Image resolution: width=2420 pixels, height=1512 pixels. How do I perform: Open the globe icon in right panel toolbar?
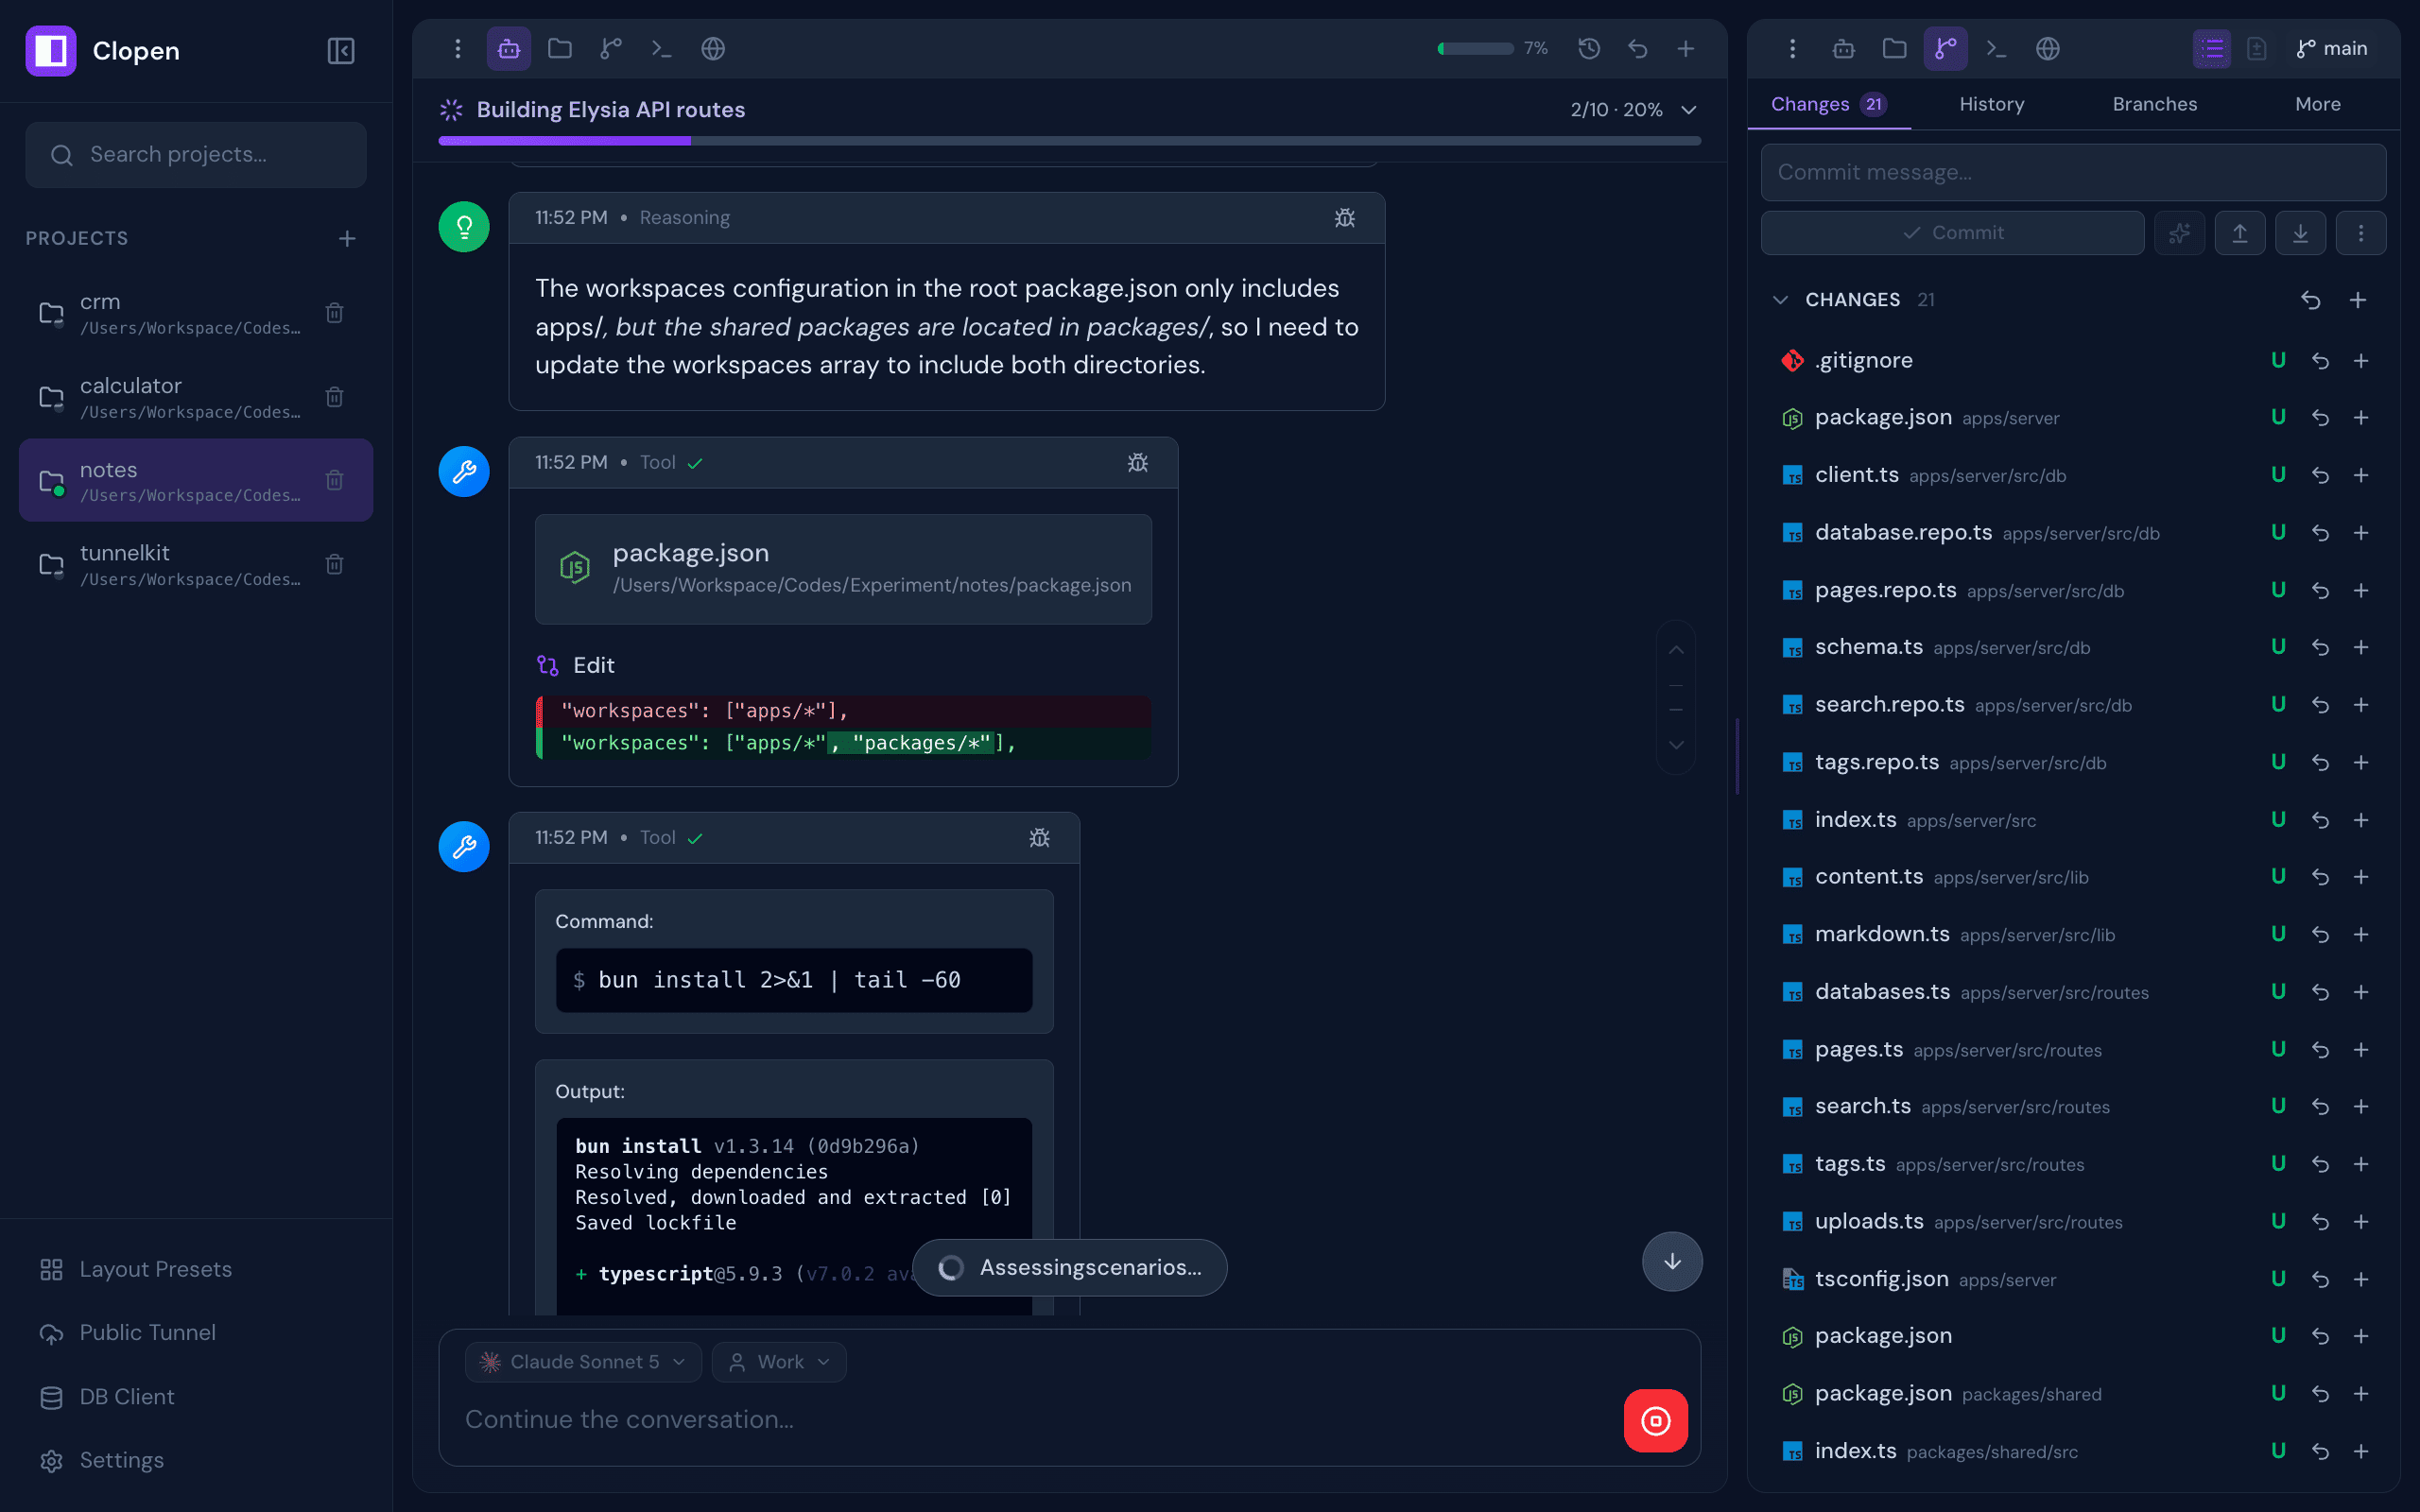click(x=2048, y=48)
